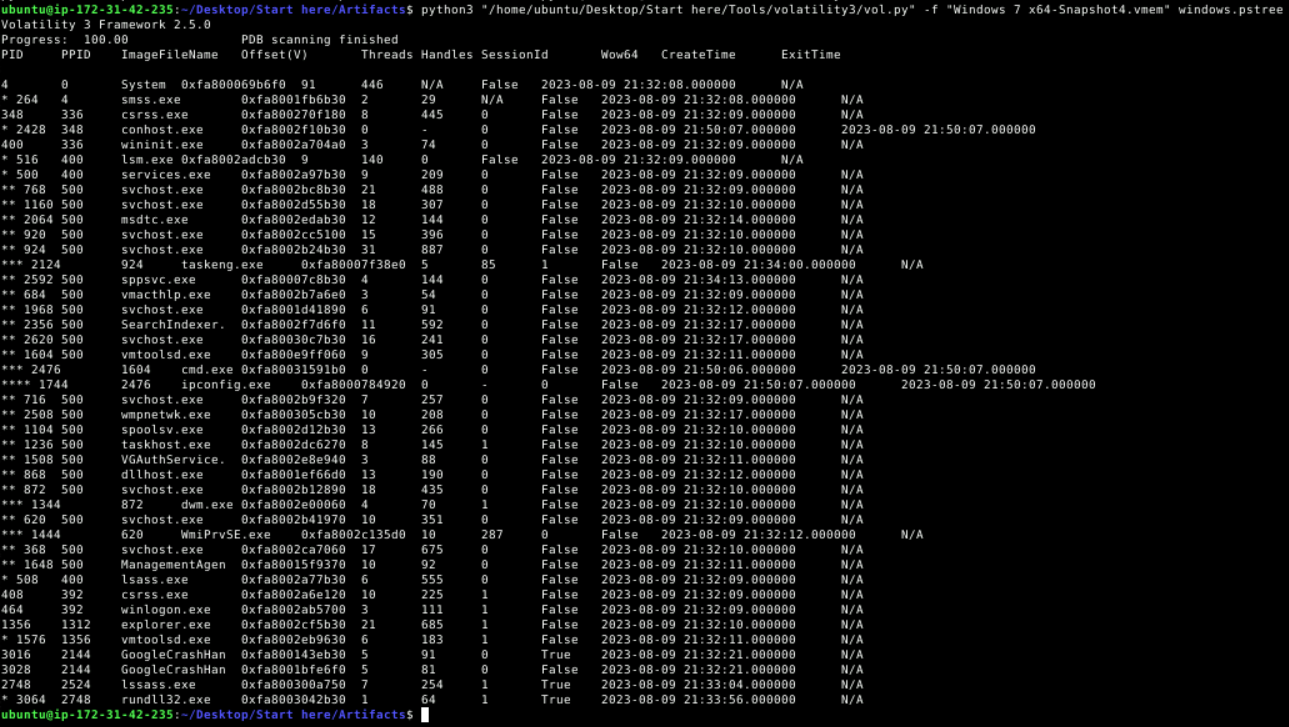1289x727 pixels.
Task: Click the 'PDB scanning finished' status text
Action: click(x=320, y=39)
